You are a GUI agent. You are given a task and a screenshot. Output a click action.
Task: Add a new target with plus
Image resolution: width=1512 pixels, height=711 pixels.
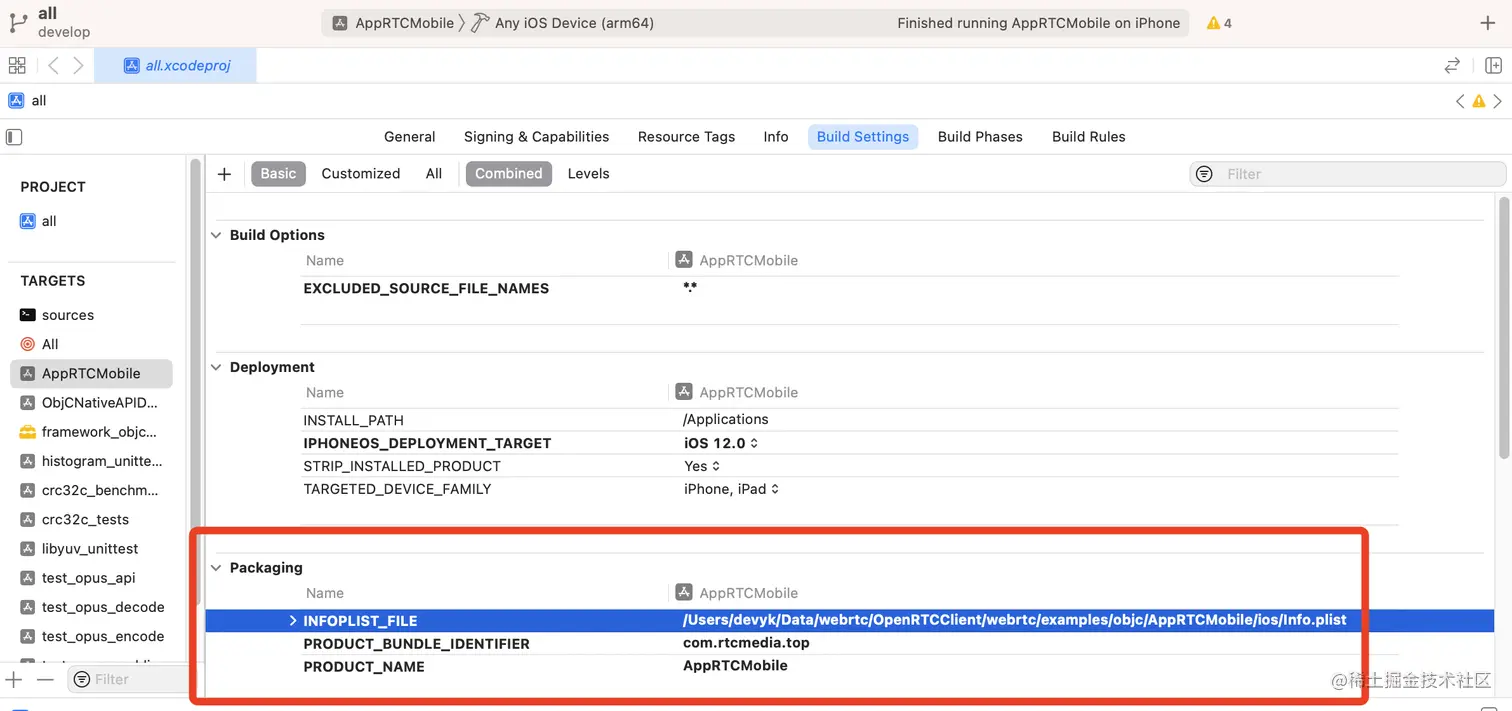14,679
